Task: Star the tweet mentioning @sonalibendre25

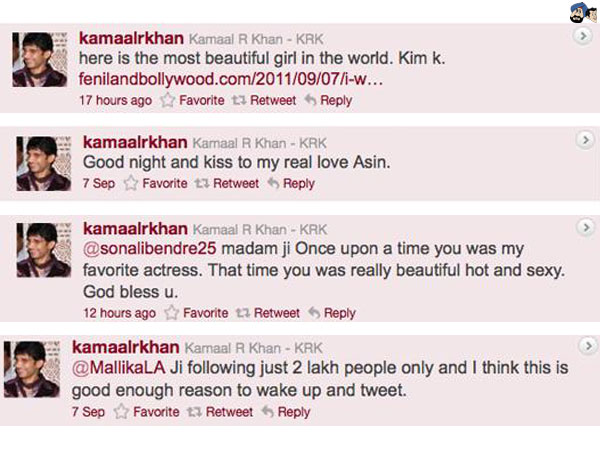Action: pos(172,313)
